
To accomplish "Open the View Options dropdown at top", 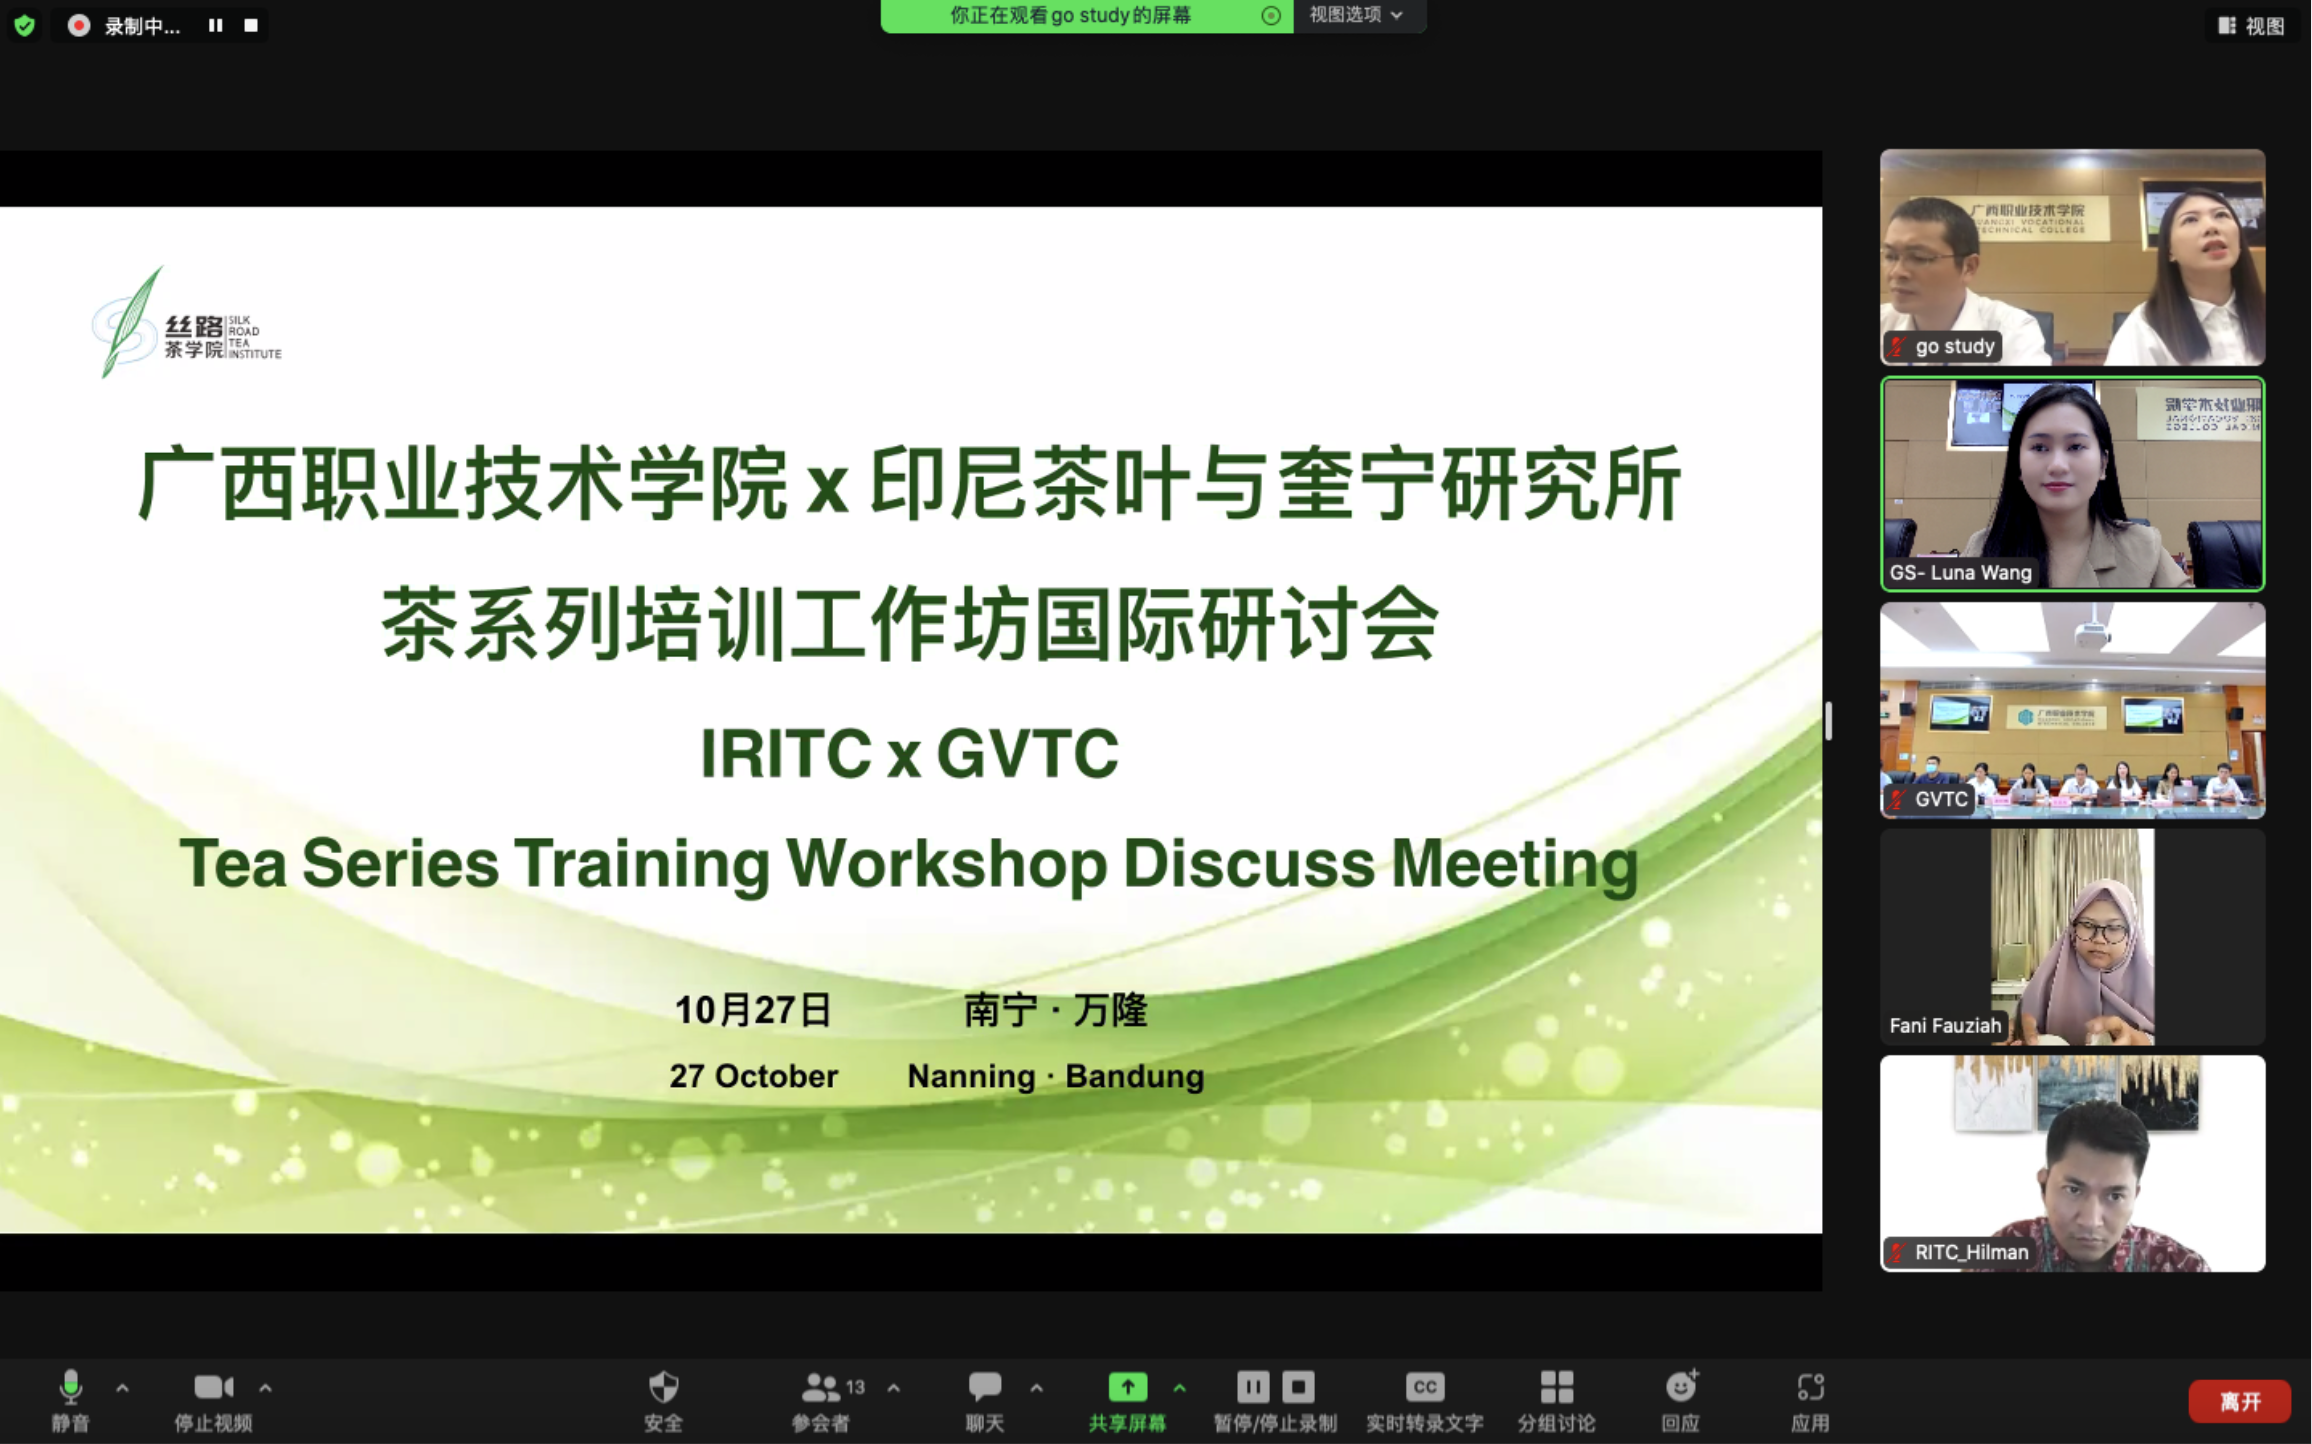I will [x=1357, y=15].
